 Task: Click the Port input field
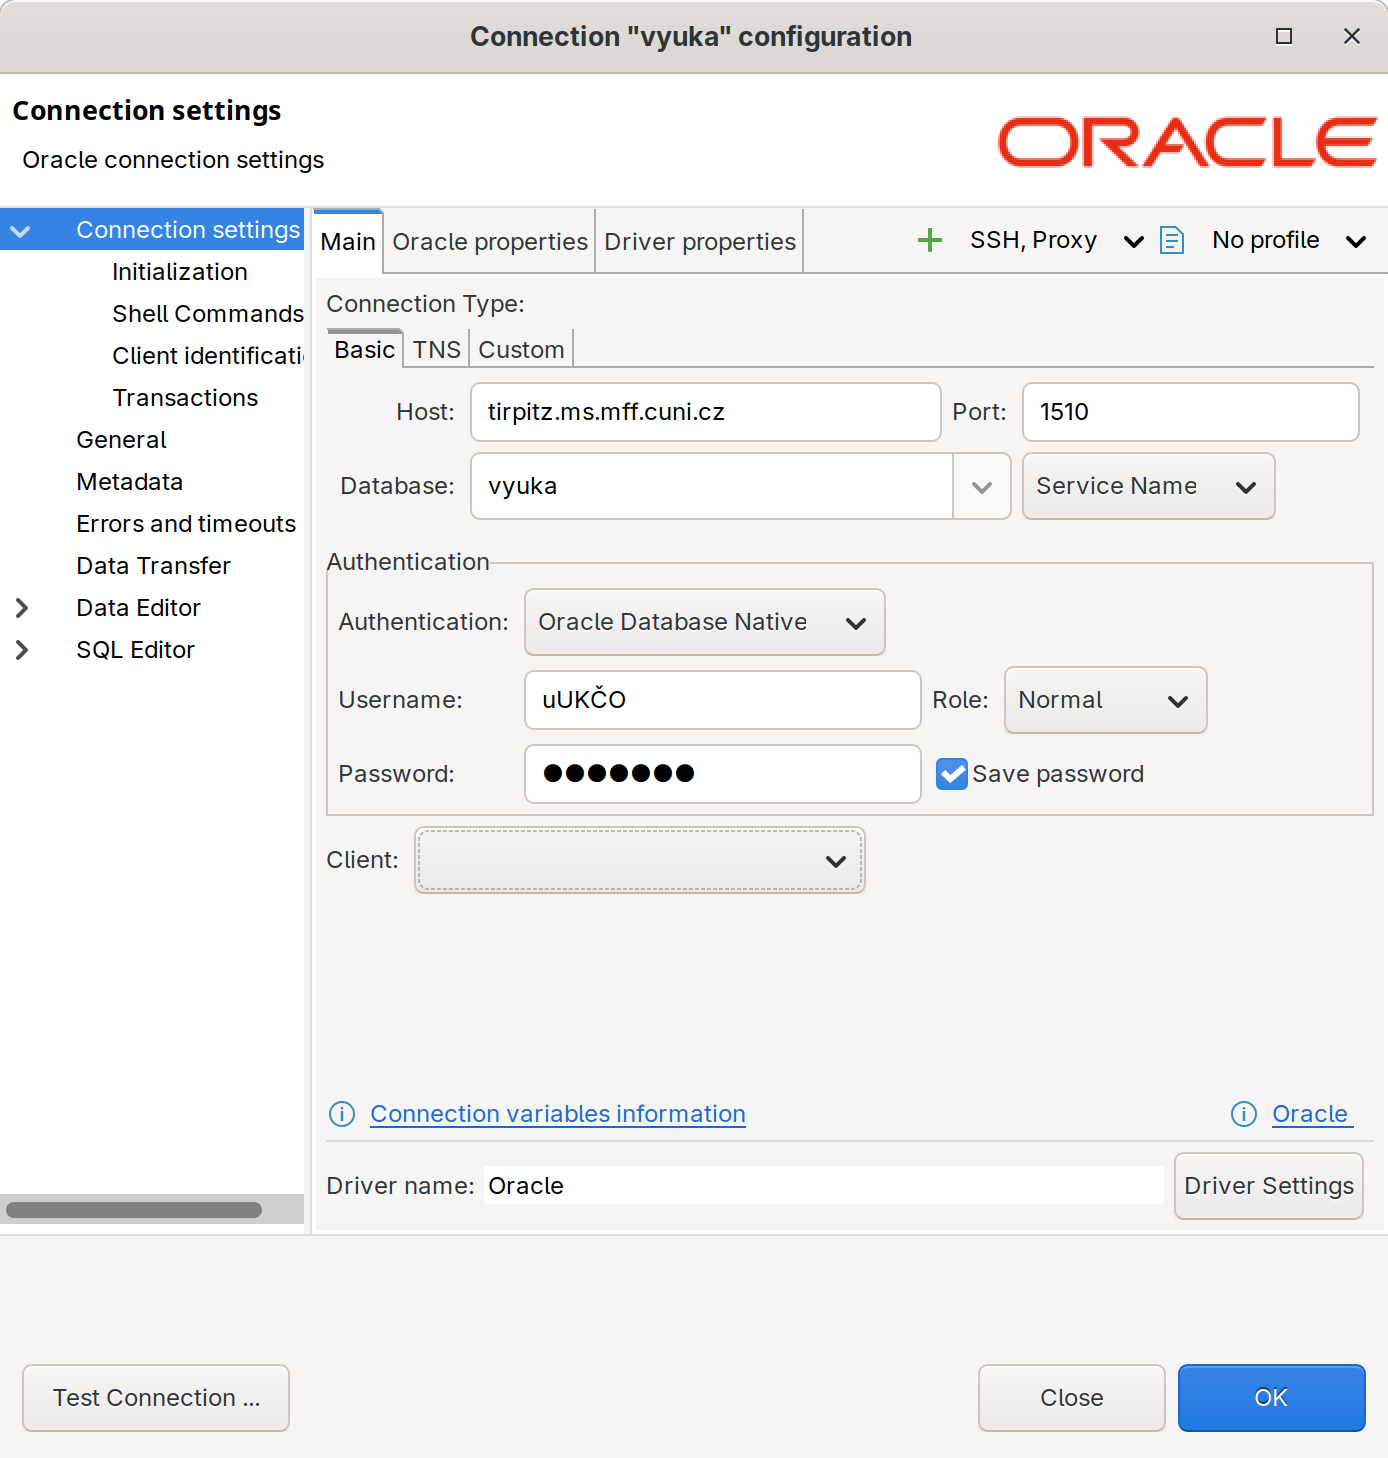[1189, 412]
